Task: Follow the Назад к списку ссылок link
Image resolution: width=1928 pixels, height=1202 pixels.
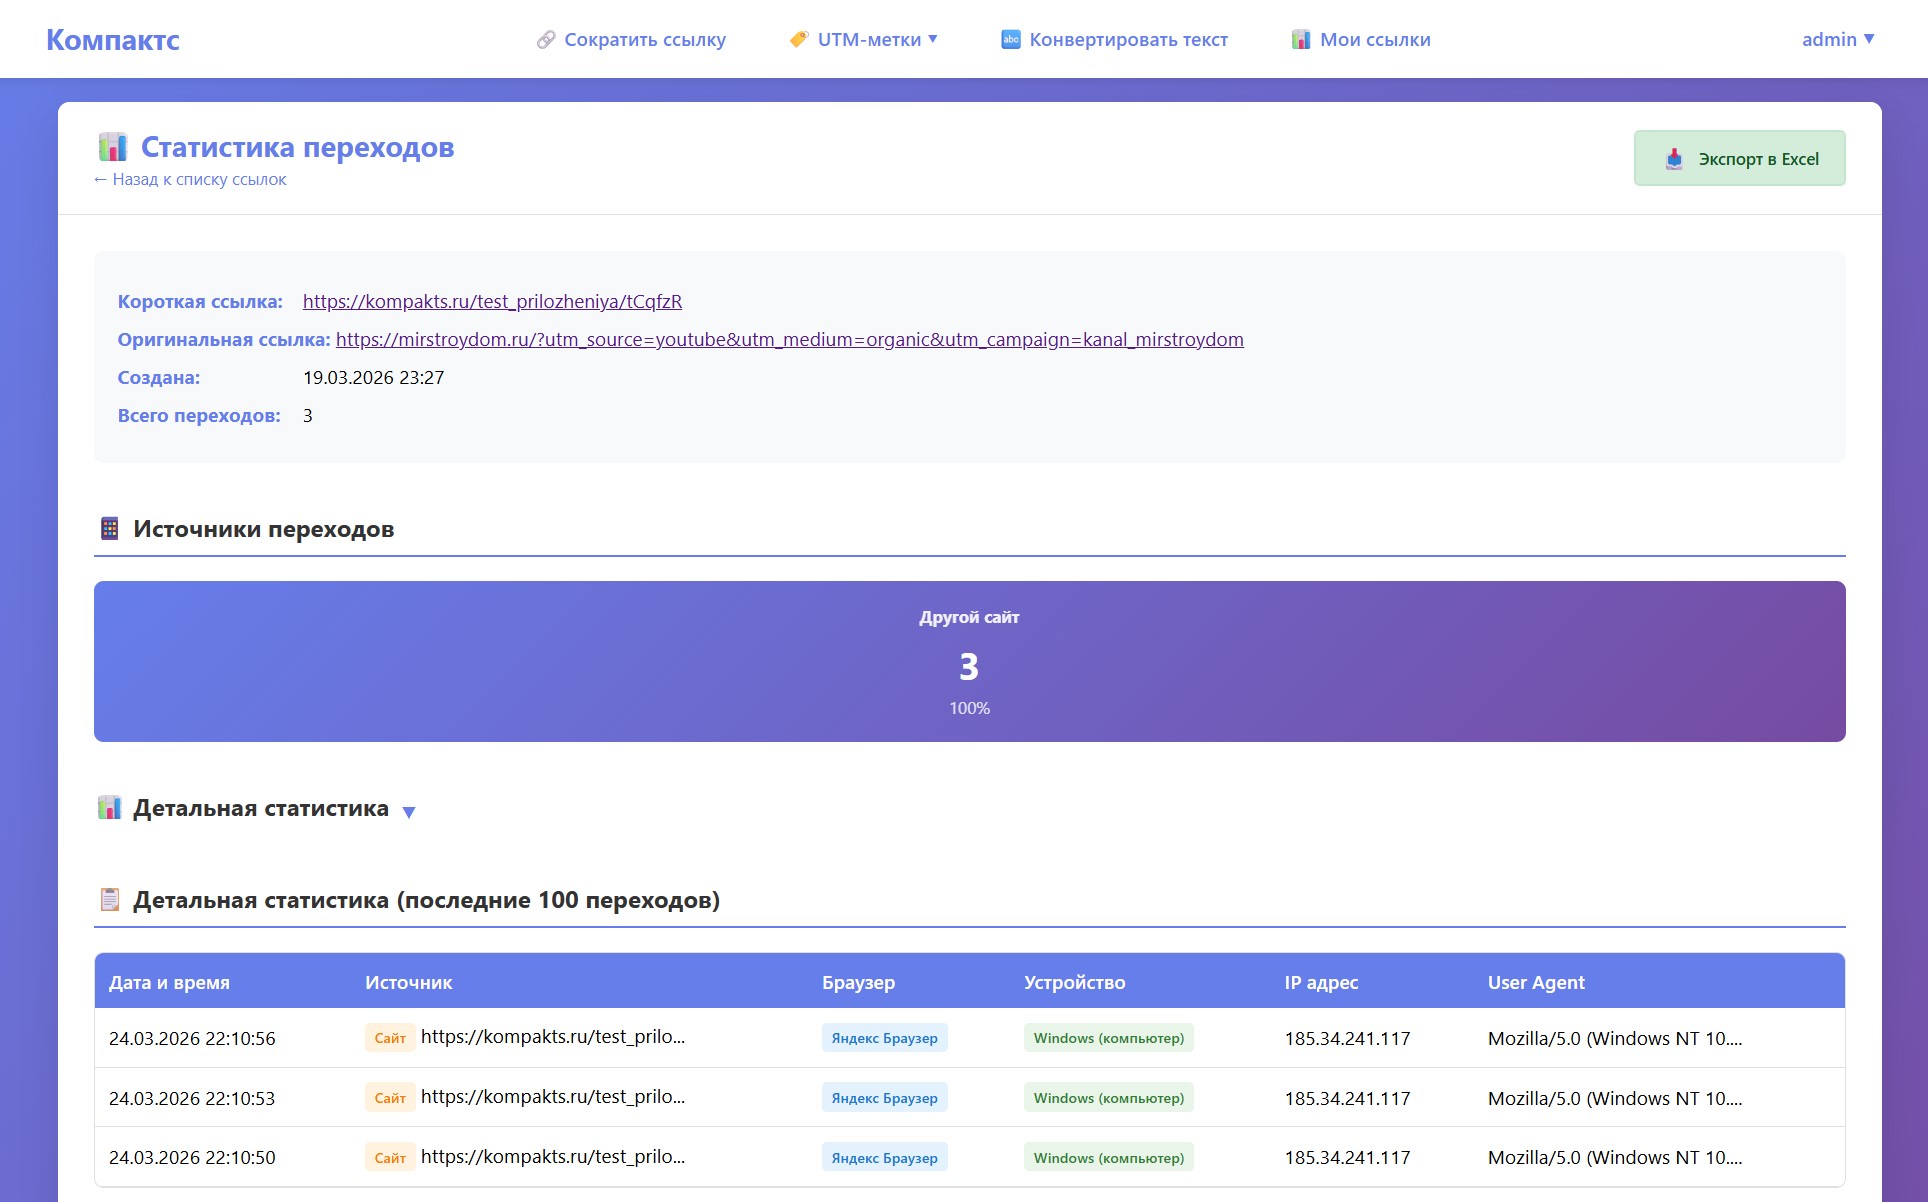Action: pos(190,180)
